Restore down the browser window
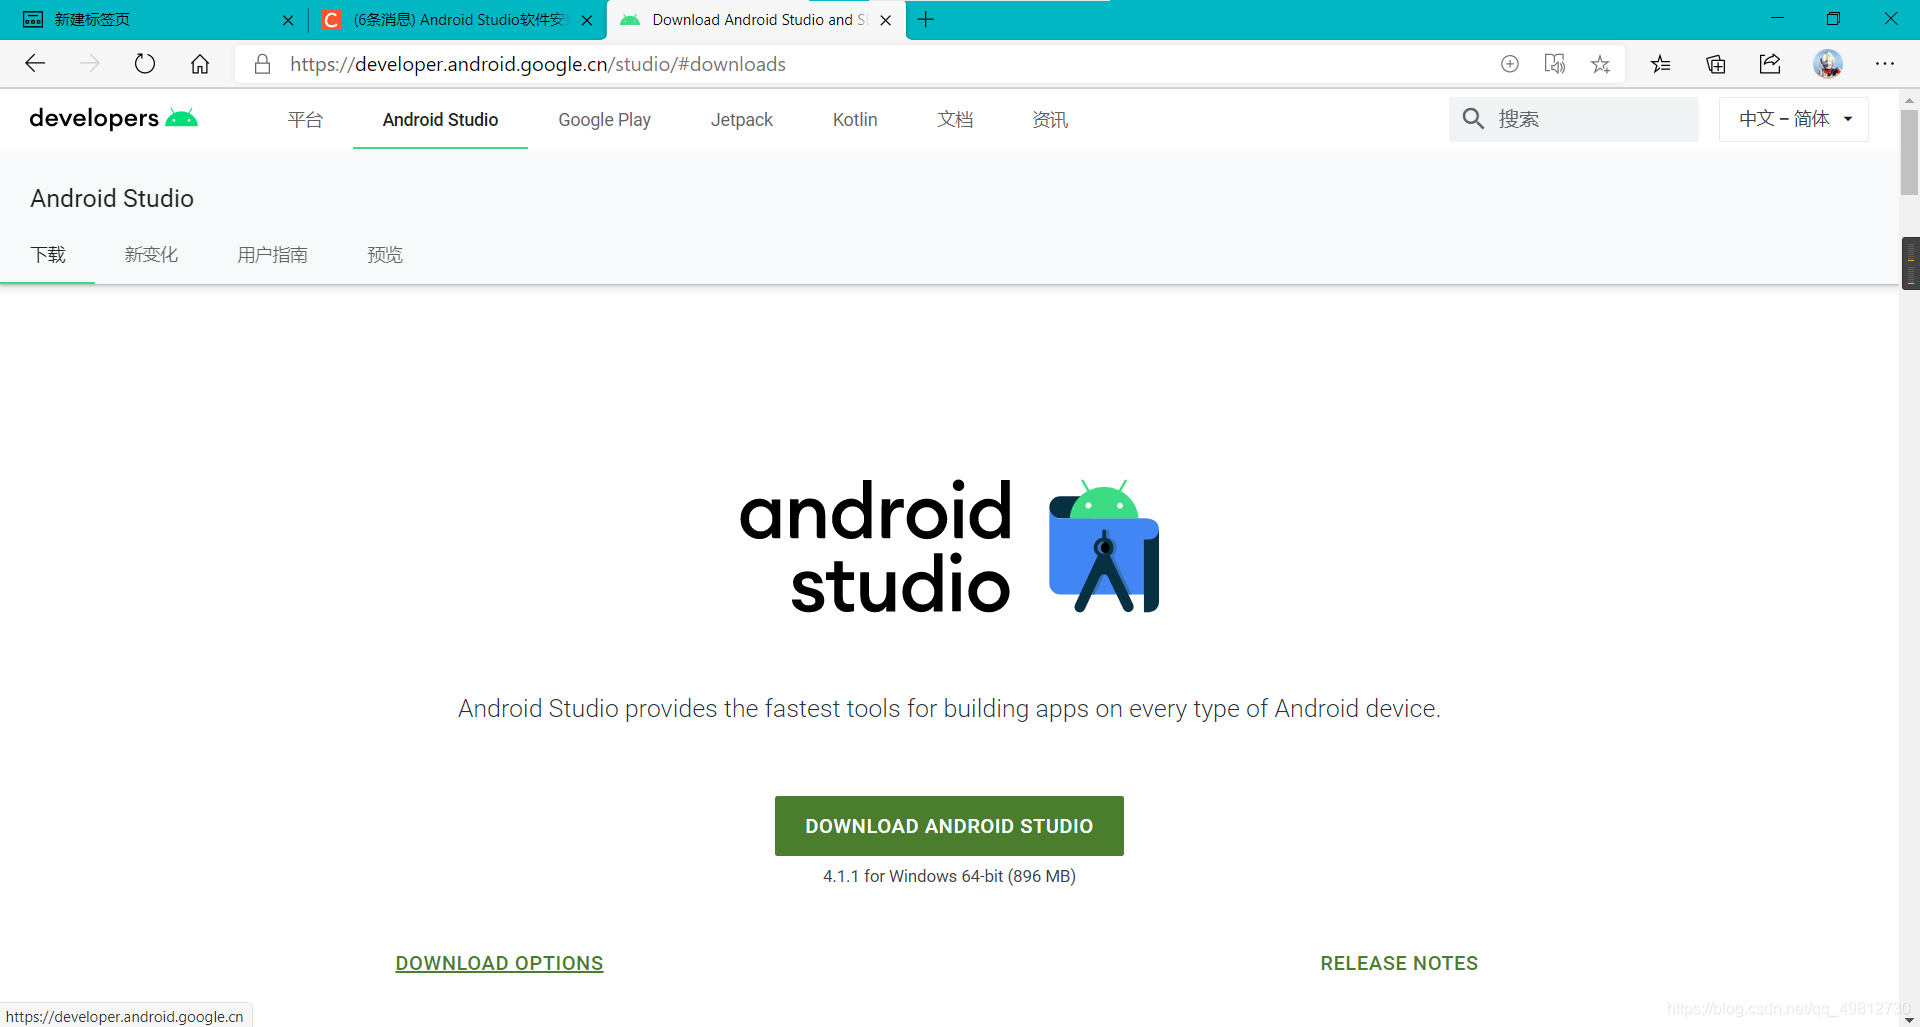 (x=1833, y=19)
